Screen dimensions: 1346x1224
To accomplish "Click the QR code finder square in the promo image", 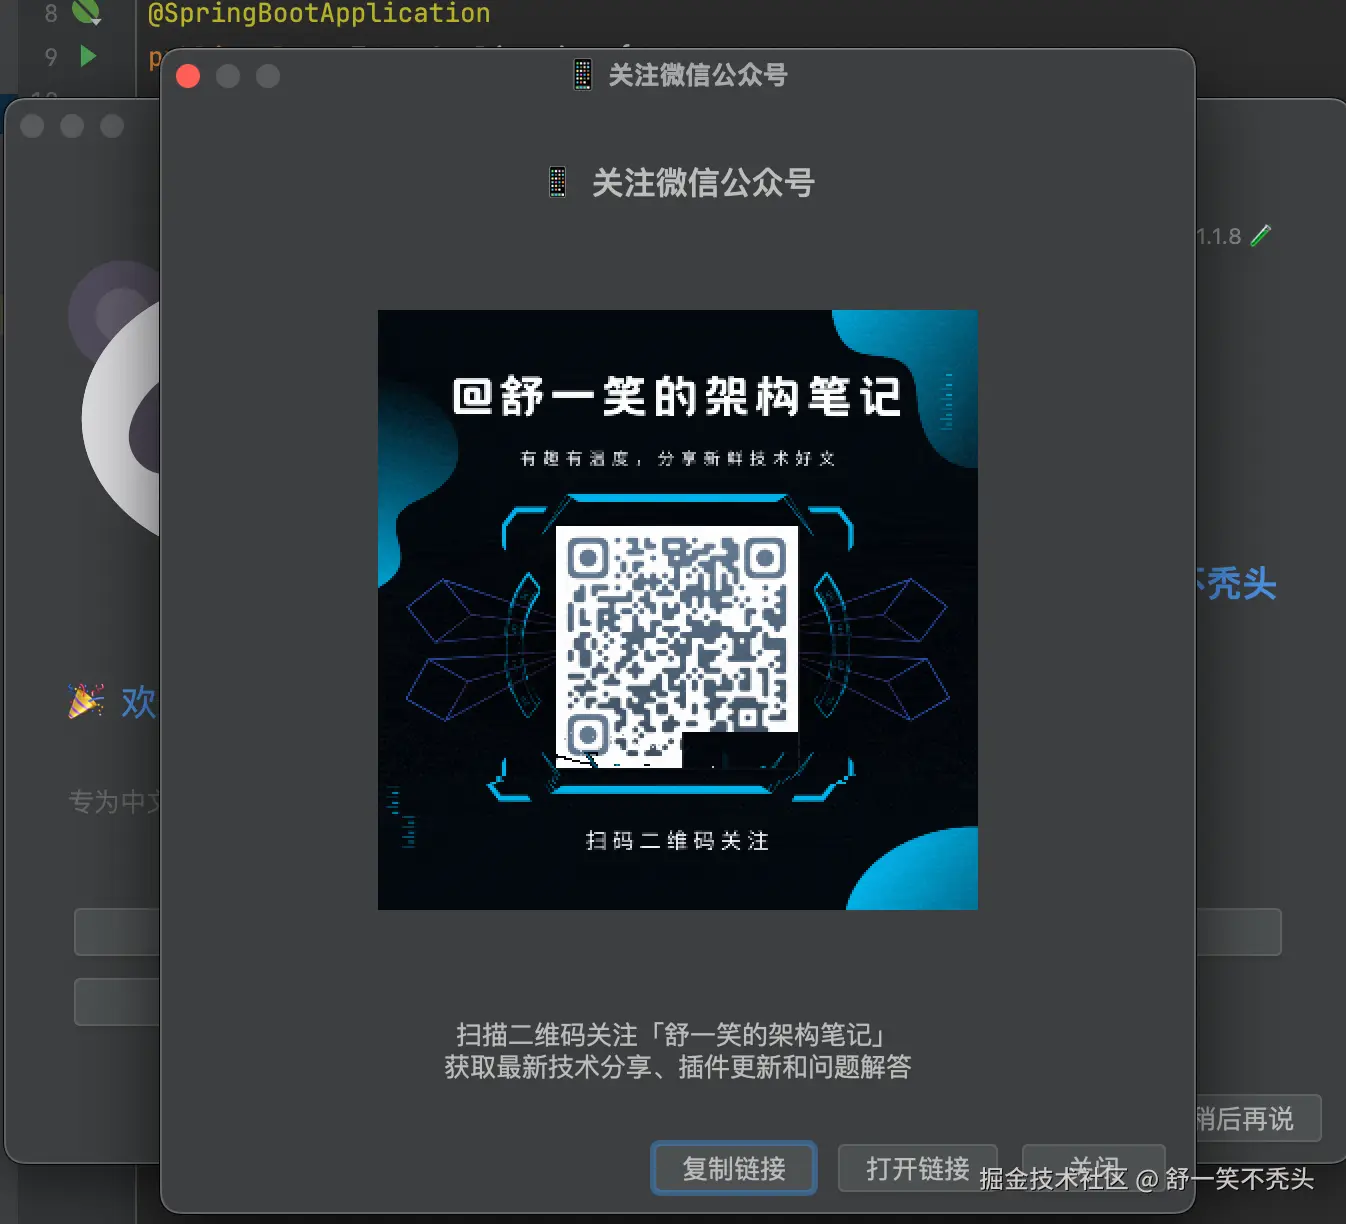I will [589, 559].
